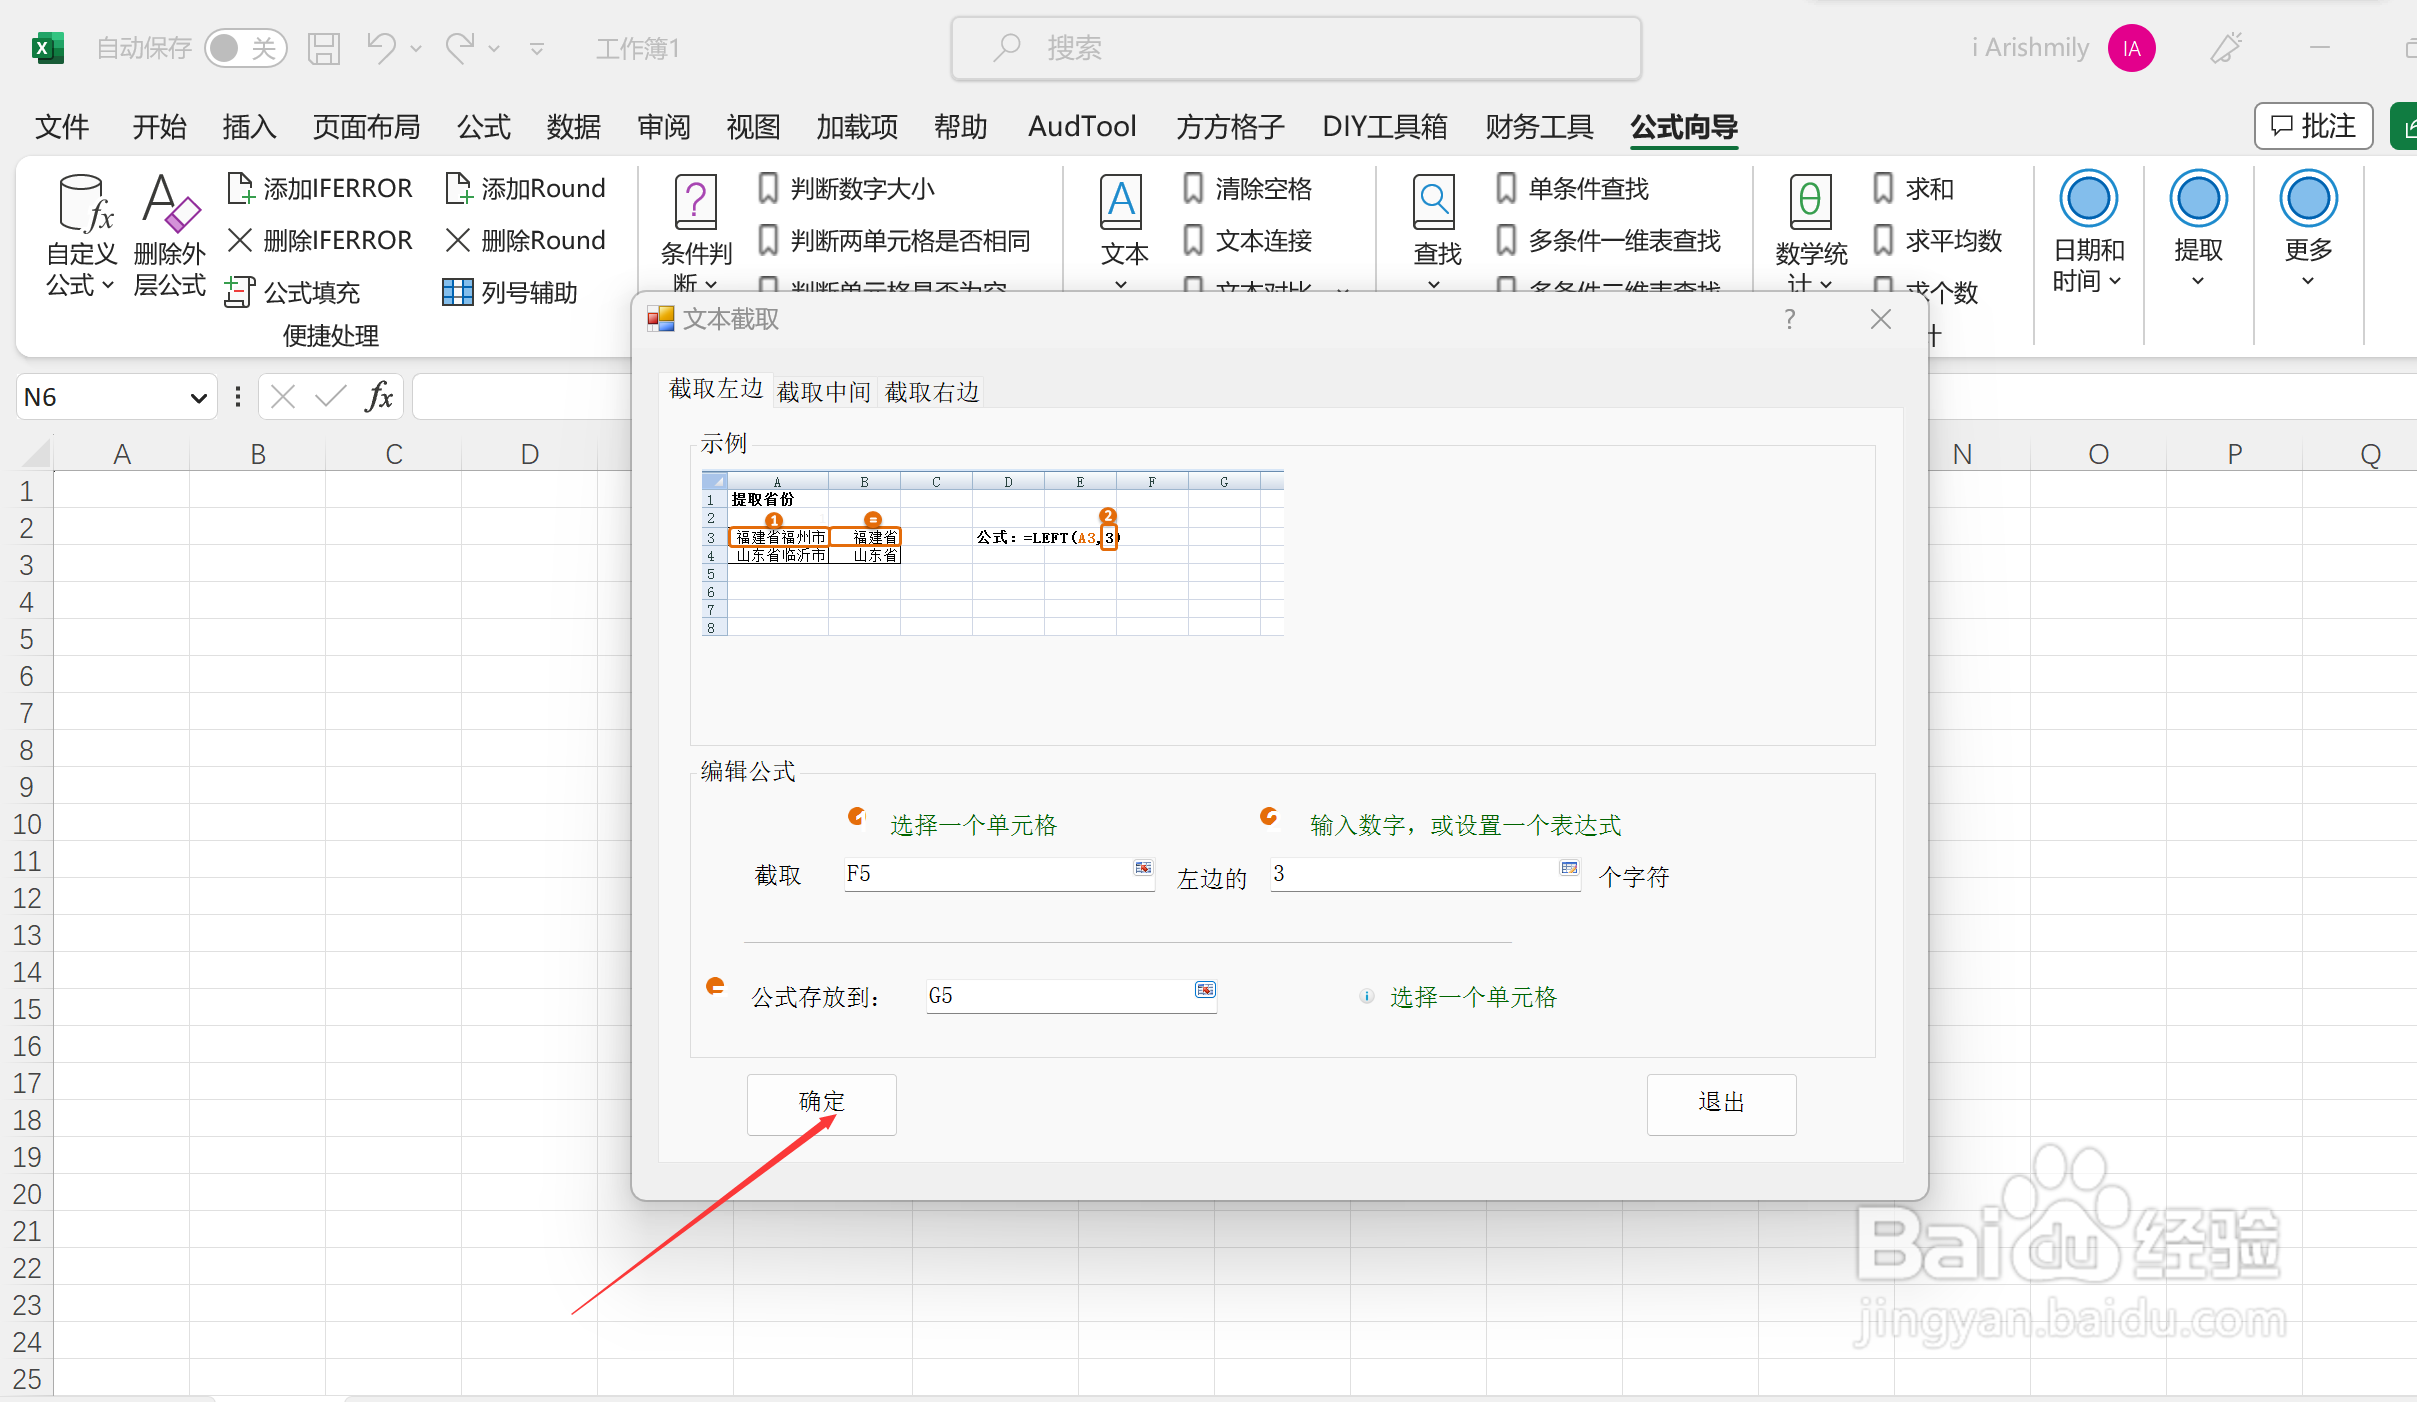The image size is (2417, 1402).
Task: Click the Insert Function fx button
Action: pos(378,397)
